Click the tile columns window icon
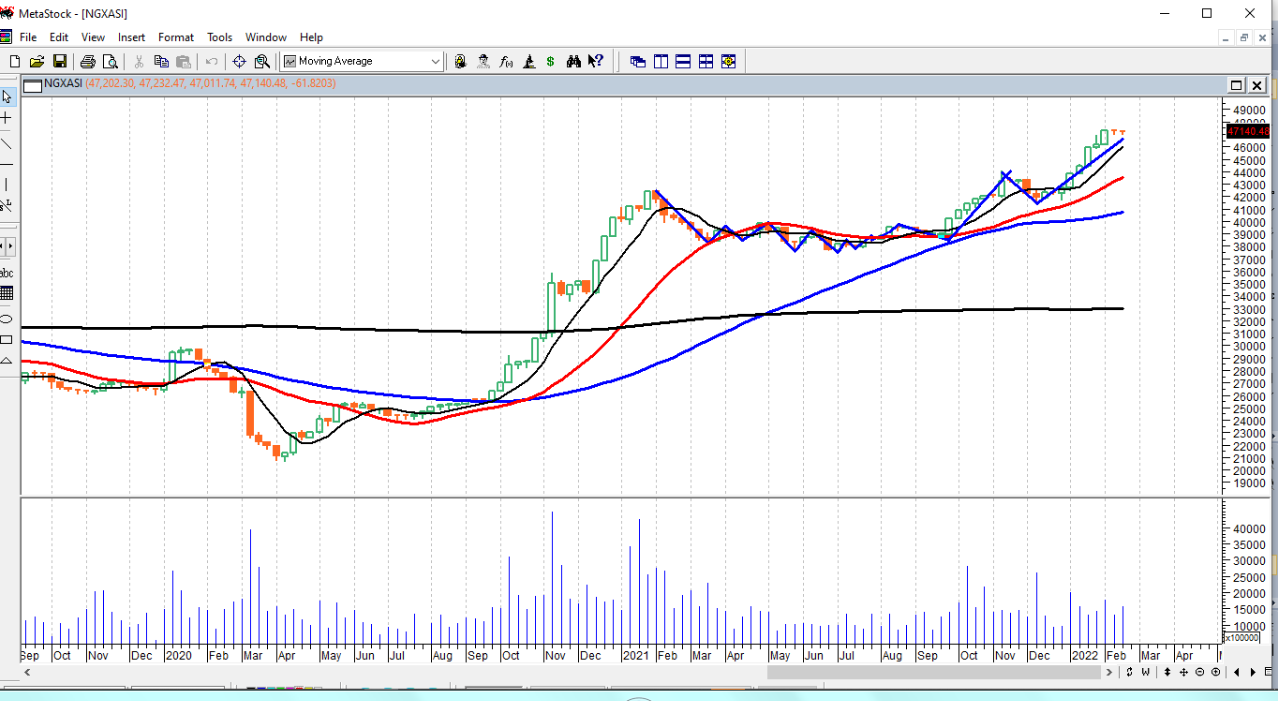 [661, 61]
